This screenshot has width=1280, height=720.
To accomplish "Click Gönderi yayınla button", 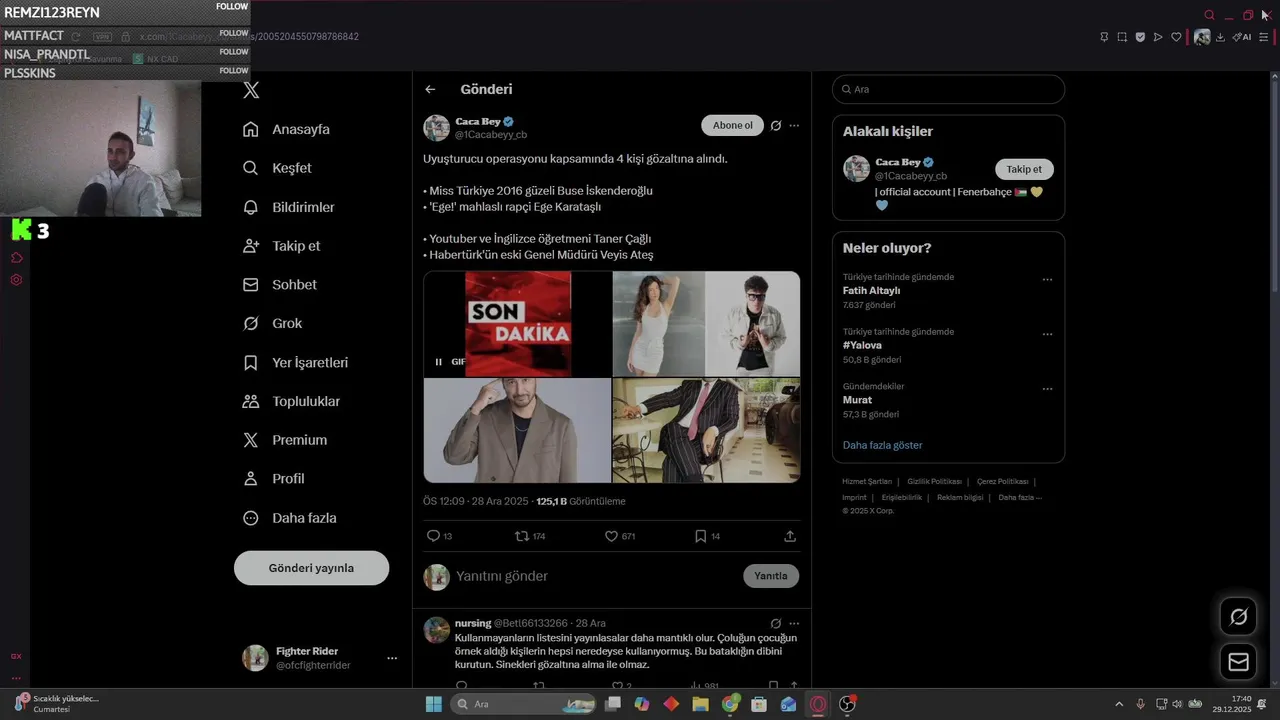I will [x=311, y=568].
